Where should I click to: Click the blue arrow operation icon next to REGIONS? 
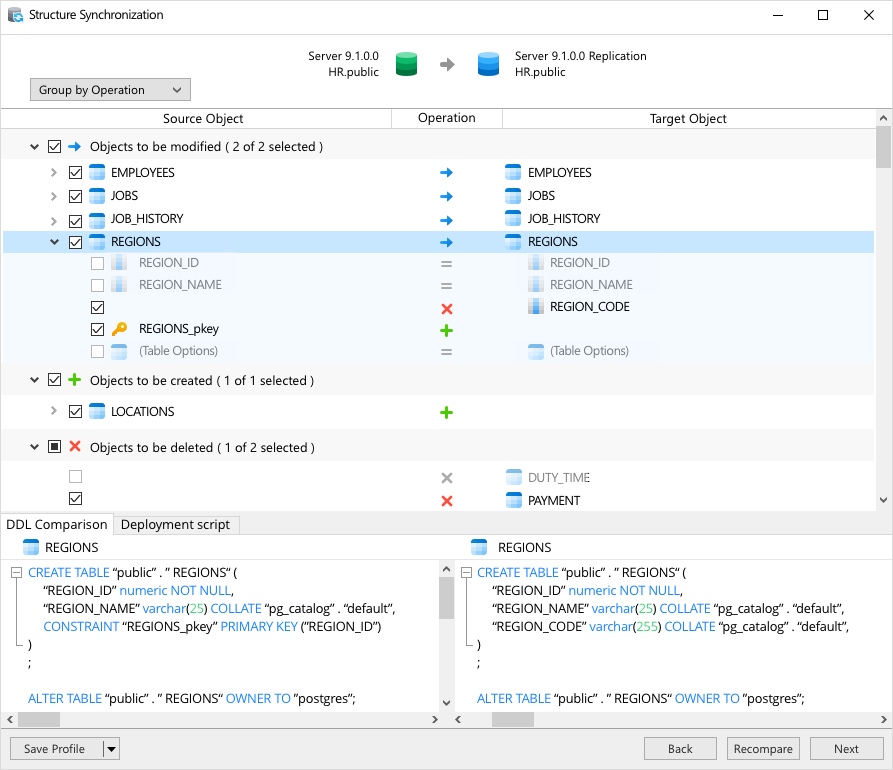pos(446,241)
